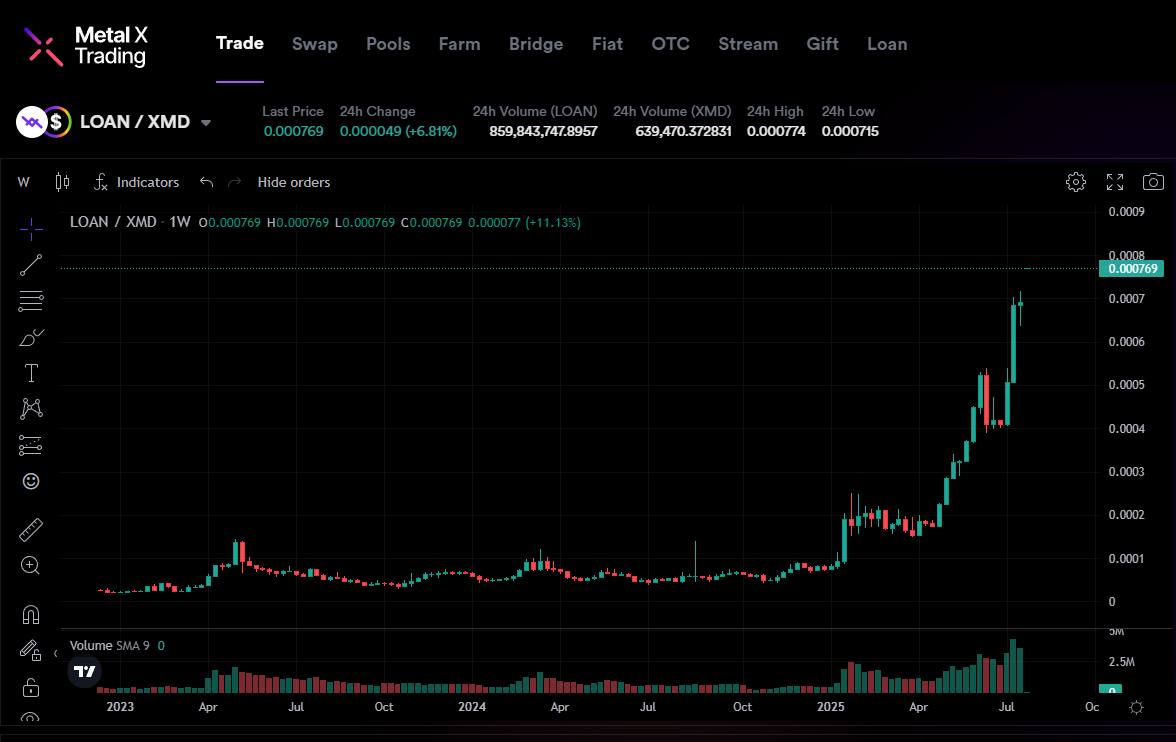The width and height of the screenshot is (1176, 742).
Task: Select the chart patterns tool
Action: [31, 408]
